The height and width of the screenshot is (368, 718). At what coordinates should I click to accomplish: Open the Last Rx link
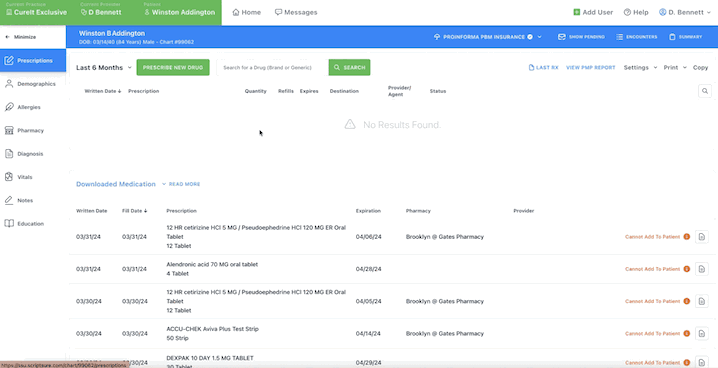pos(544,67)
